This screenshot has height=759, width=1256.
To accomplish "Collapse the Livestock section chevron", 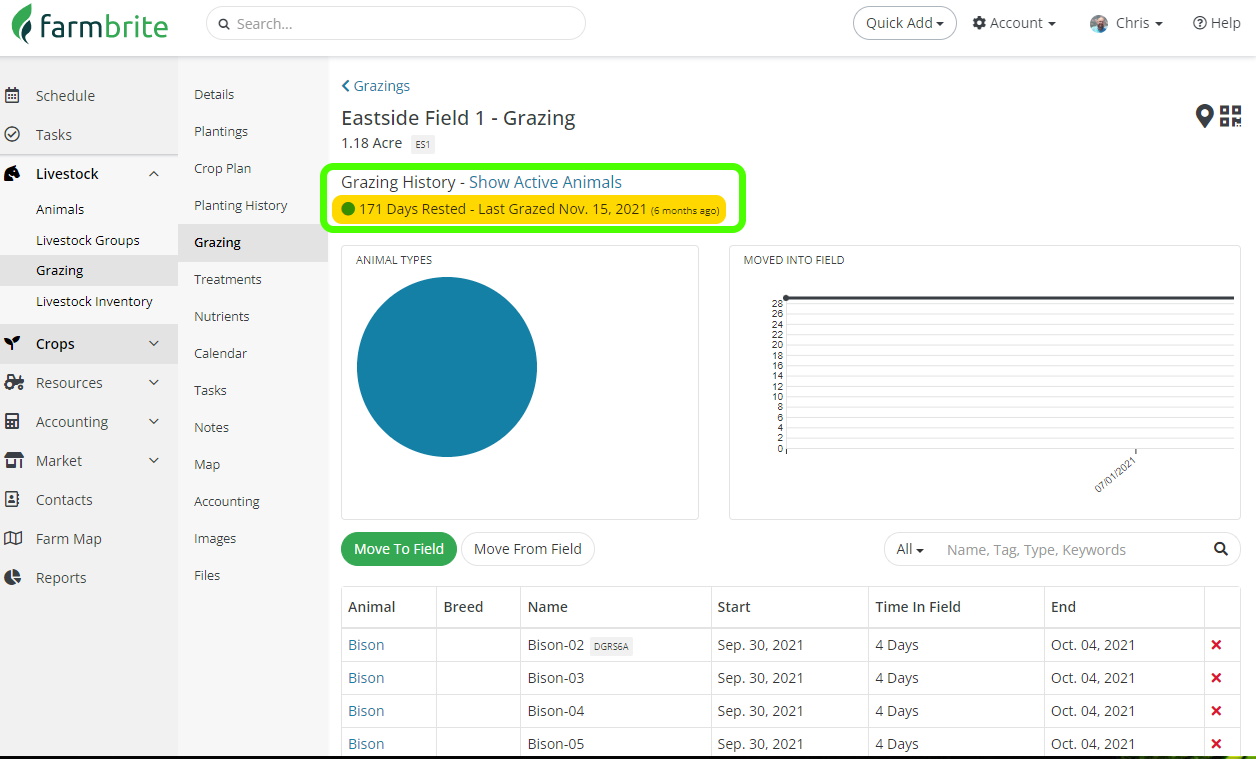I will pos(154,174).
